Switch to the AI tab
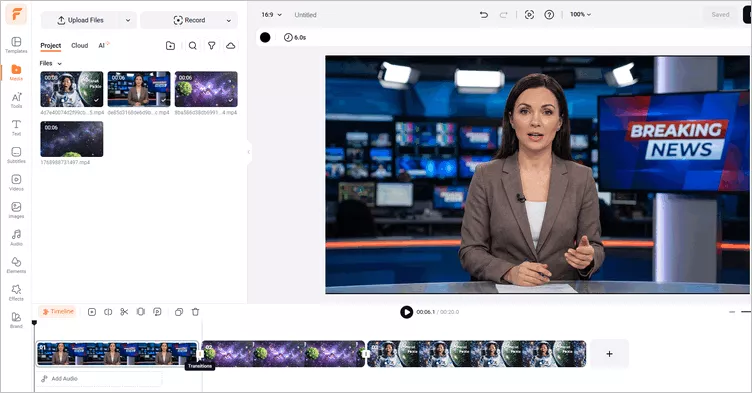Screen dimensions: 752x393 coord(103,46)
